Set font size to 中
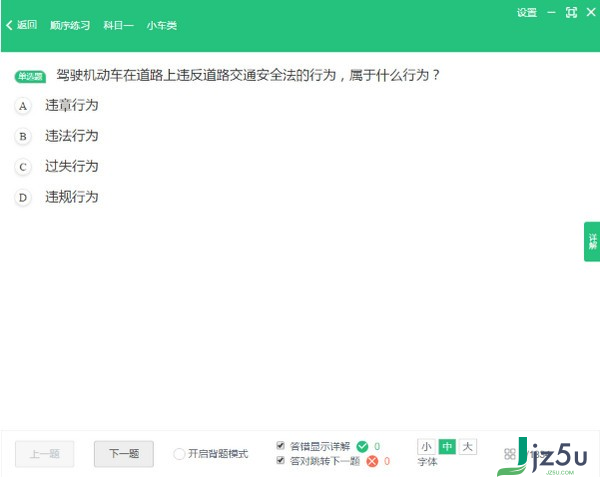 point(447,446)
